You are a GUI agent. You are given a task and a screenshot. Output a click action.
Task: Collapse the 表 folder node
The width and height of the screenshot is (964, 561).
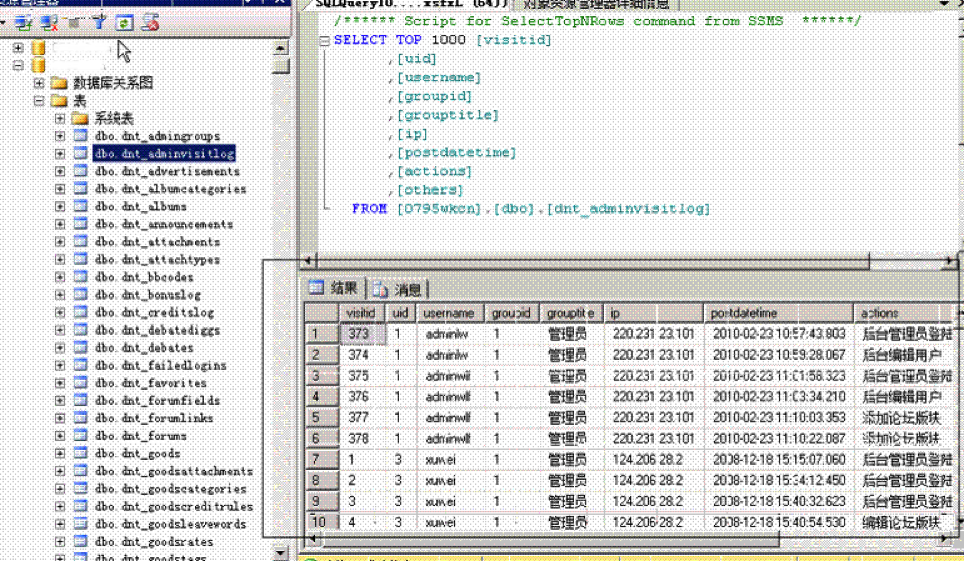coord(39,101)
